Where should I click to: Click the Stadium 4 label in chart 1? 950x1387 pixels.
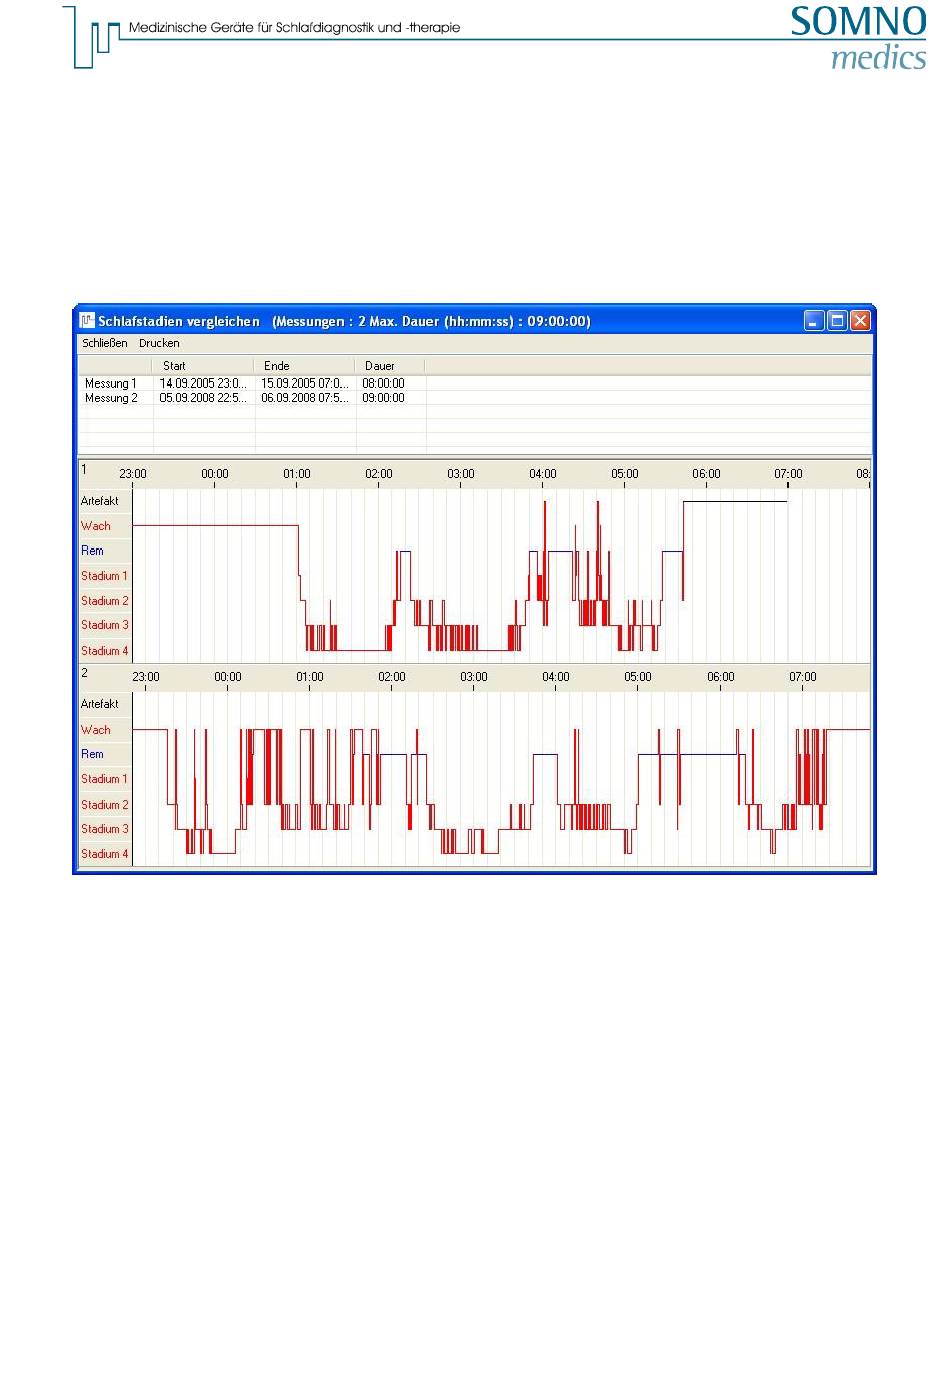[105, 651]
